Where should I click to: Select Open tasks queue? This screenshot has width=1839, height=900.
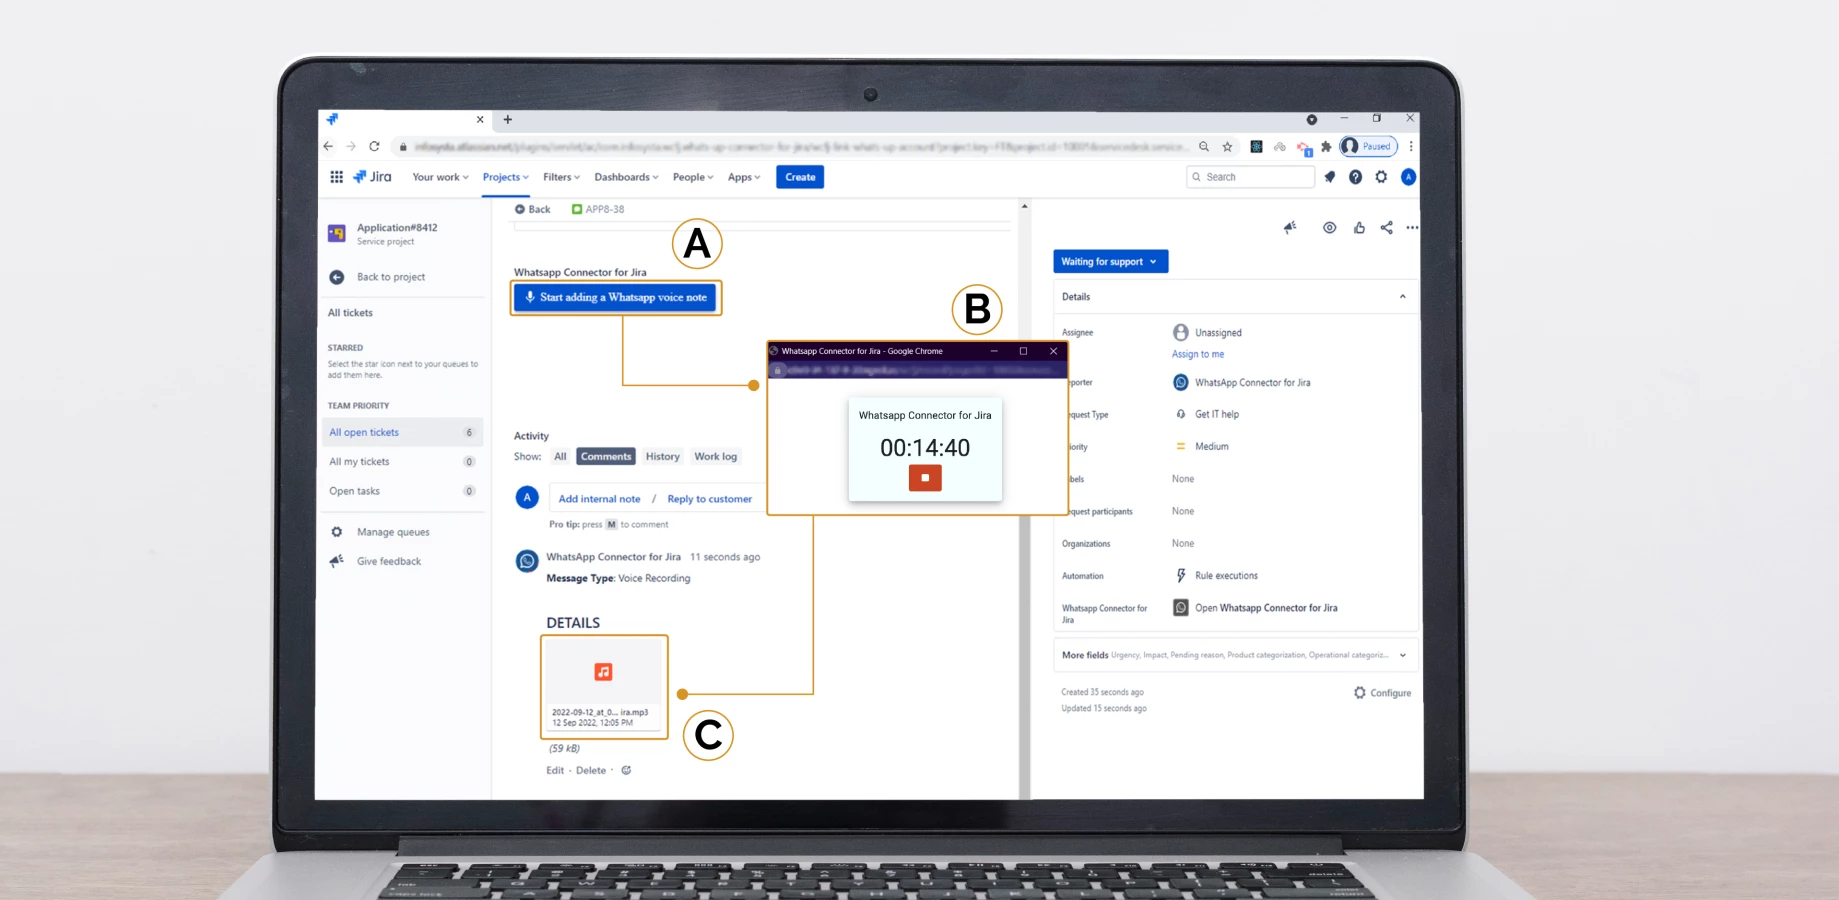click(403, 491)
